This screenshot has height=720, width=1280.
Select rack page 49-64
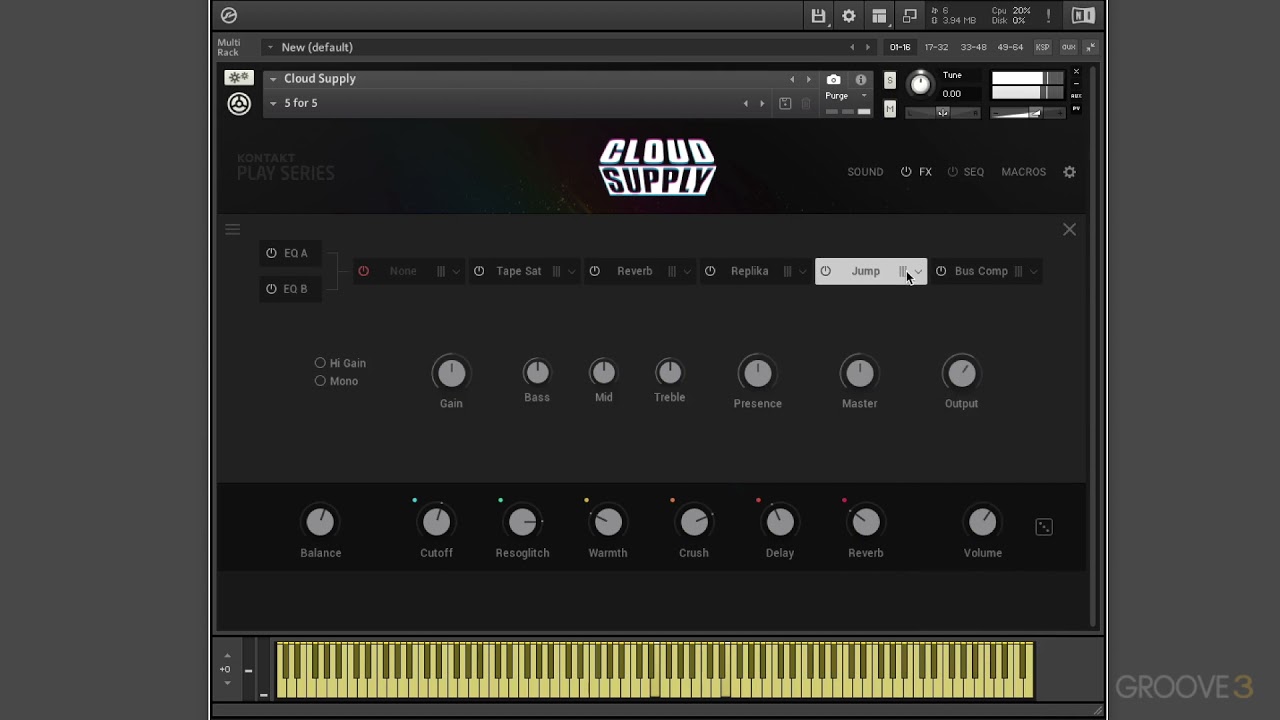pos(1010,47)
